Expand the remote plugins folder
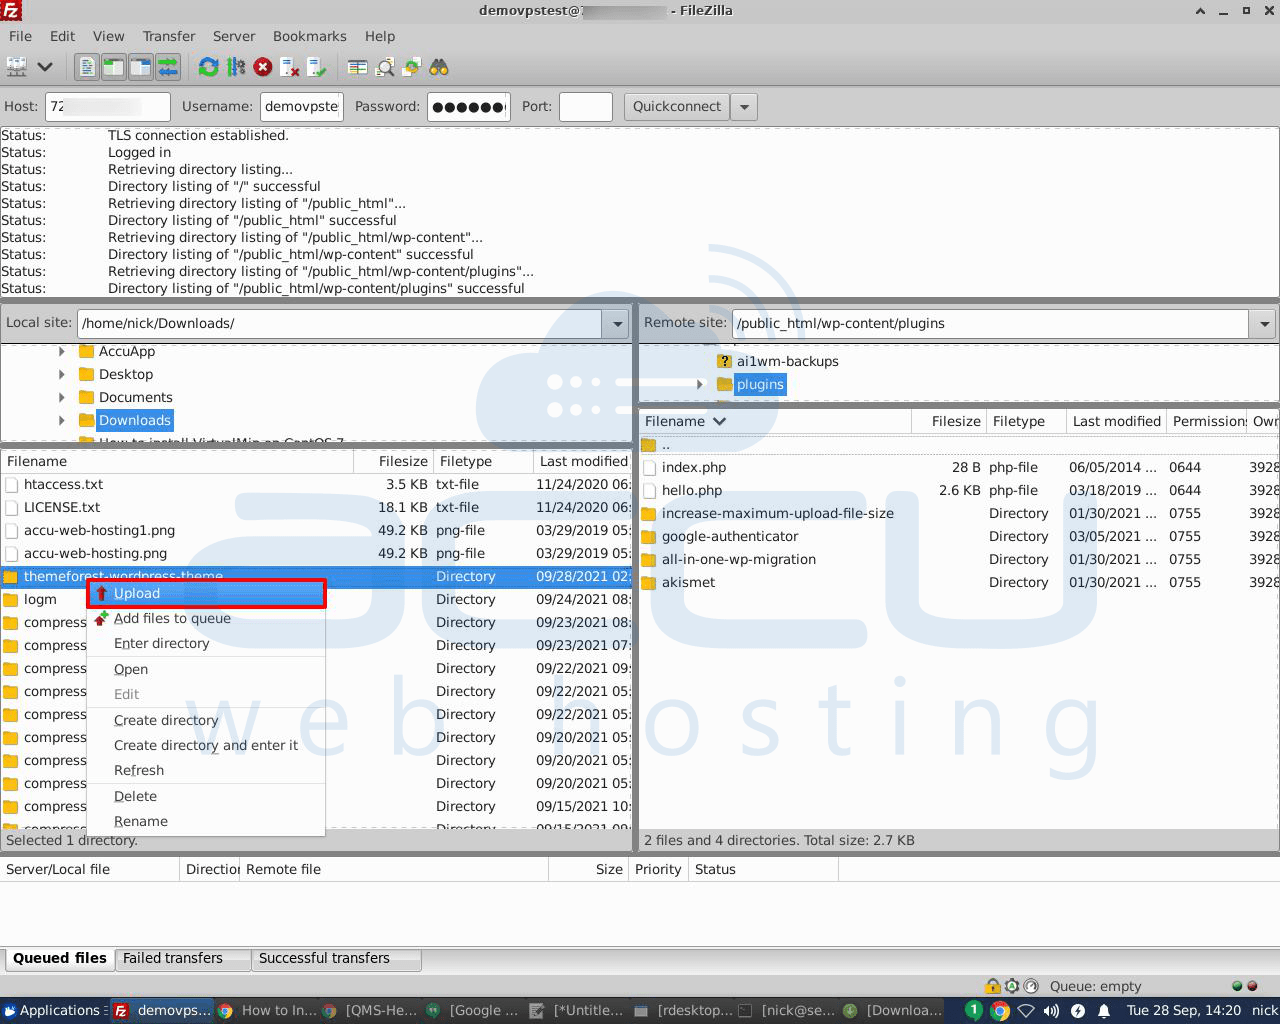The width and height of the screenshot is (1280, 1024). [x=700, y=384]
